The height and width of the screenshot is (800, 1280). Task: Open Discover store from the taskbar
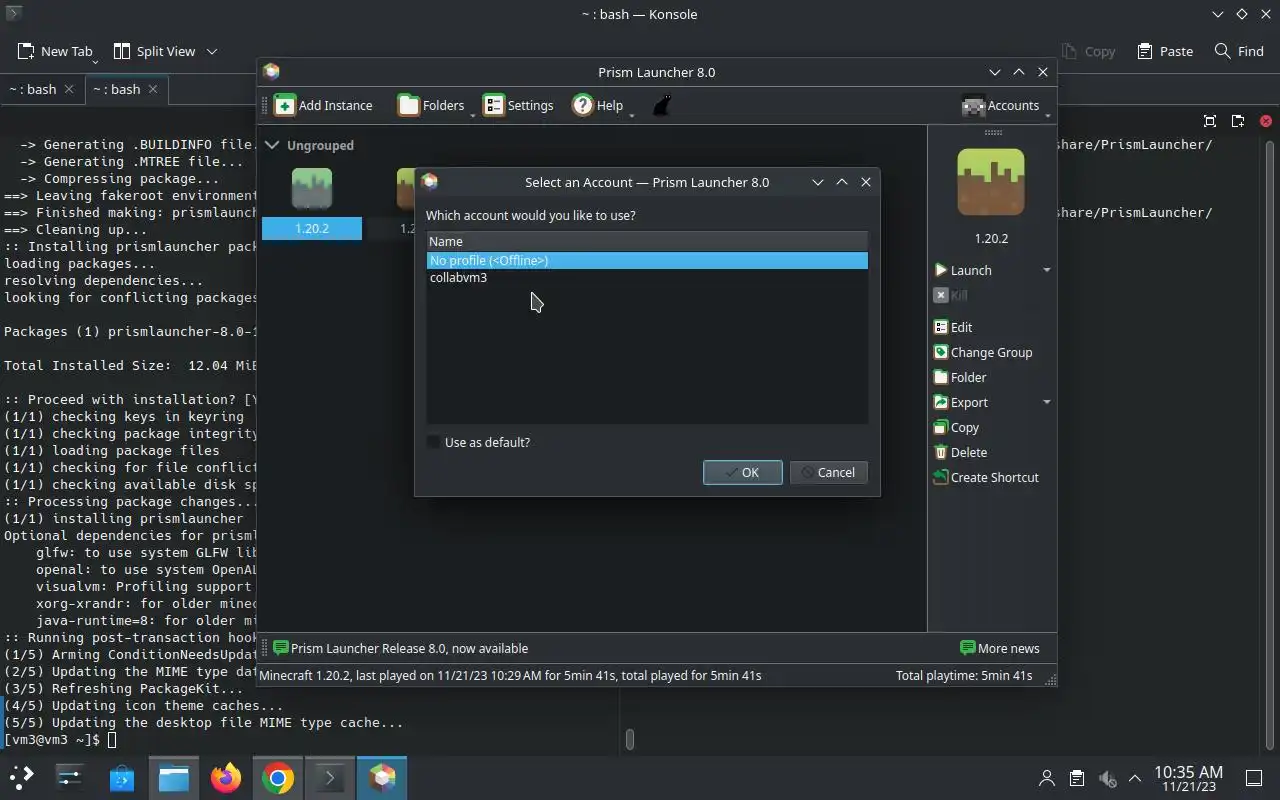(122, 777)
